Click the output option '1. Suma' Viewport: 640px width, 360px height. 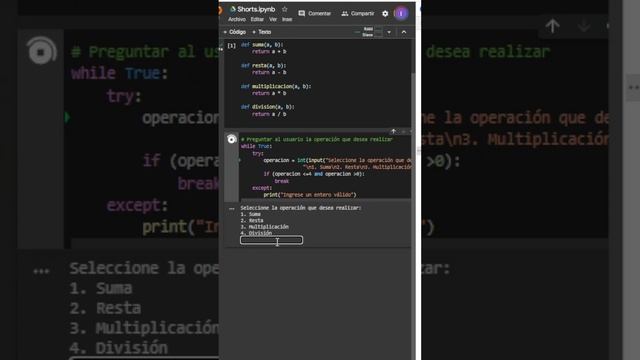click(251, 214)
